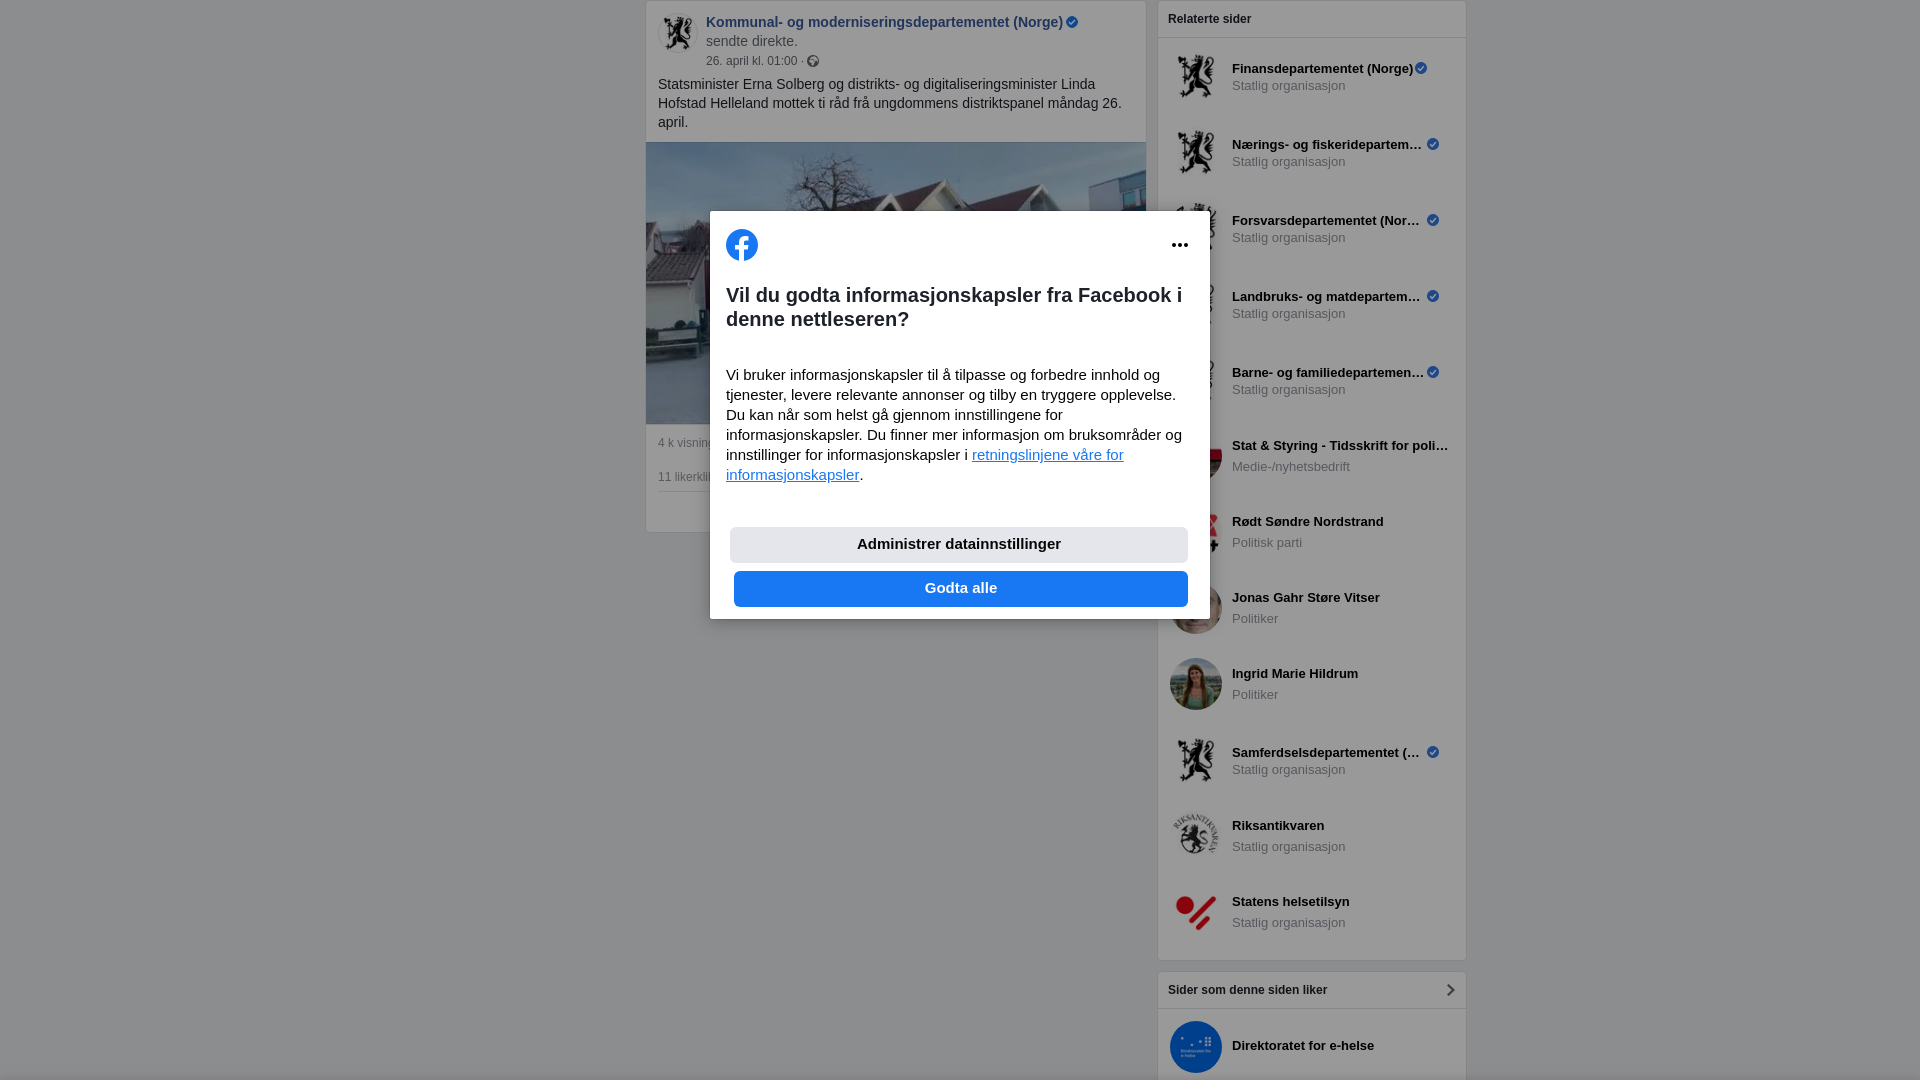Open Jonas Gahr Støre Vitser page
Viewport: 1920px width, 1080px height.
coord(1306,598)
